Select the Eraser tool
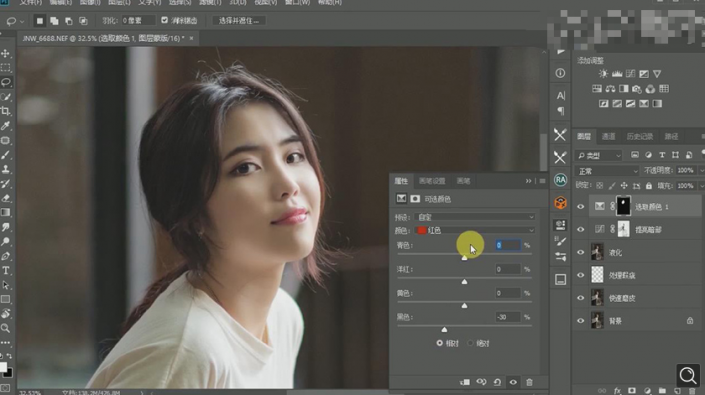The image size is (705, 395). click(x=5, y=198)
